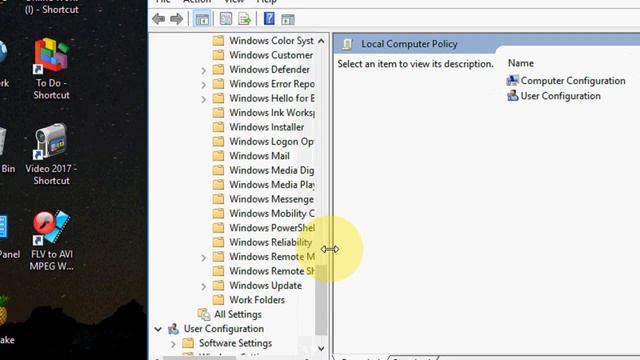Toggle Show/Hide Action Pane toolbar icon

(x=288, y=19)
